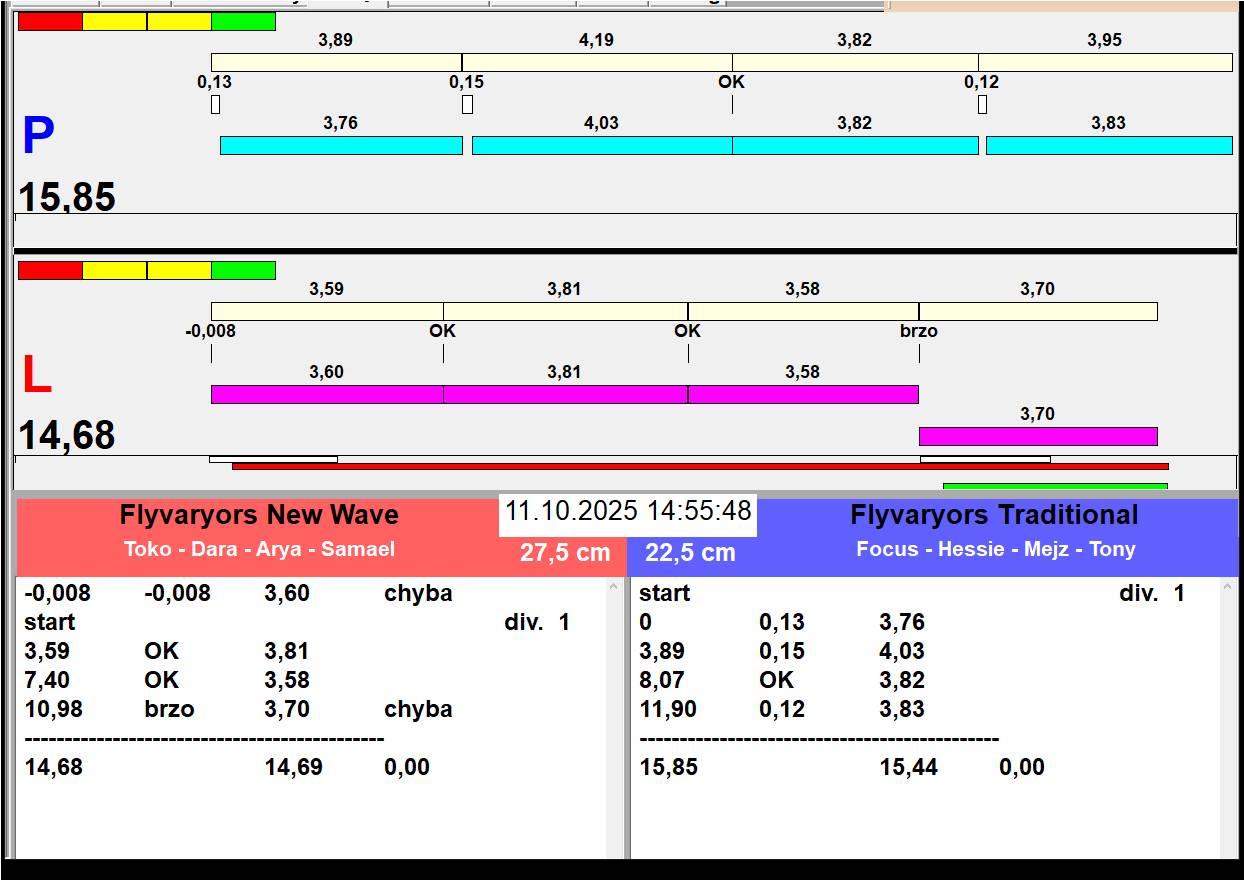Click the 0,13 changeover value in lane P
The height and width of the screenshot is (880, 1244).
[214, 82]
